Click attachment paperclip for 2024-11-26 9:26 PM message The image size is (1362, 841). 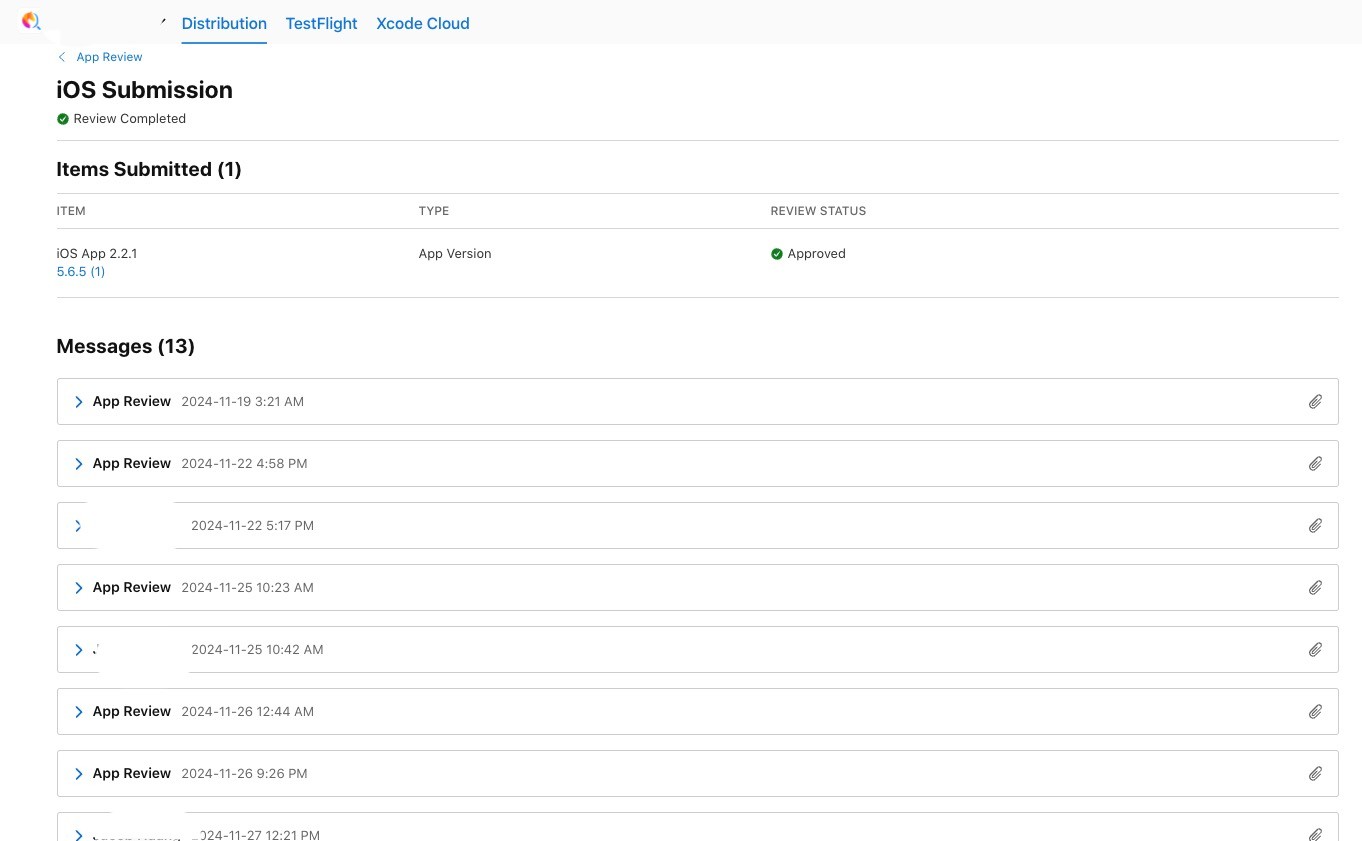pos(1315,774)
